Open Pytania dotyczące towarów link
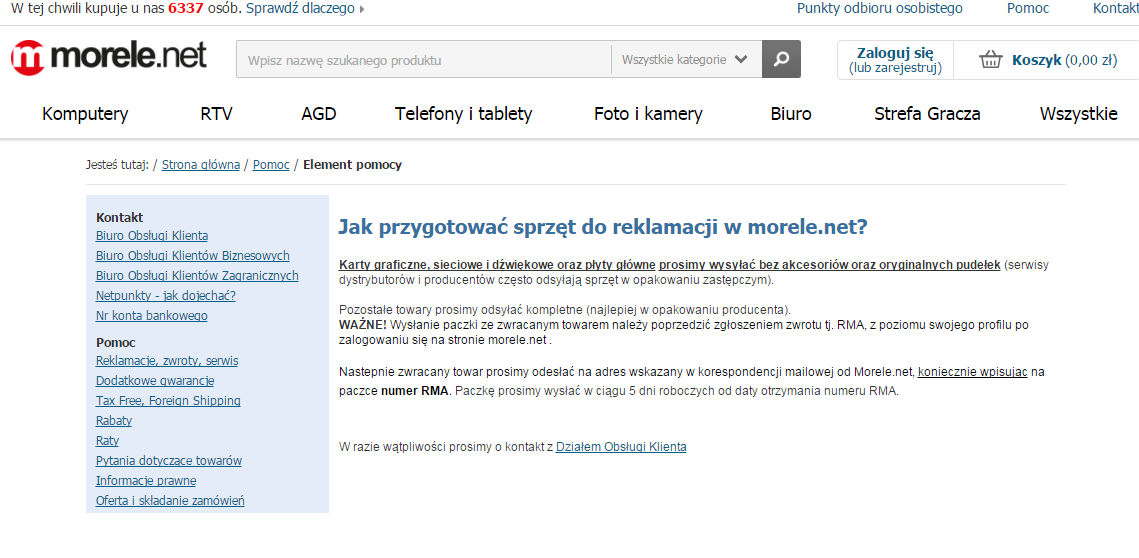This screenshot has width=1139, height=558. [169, 461]
